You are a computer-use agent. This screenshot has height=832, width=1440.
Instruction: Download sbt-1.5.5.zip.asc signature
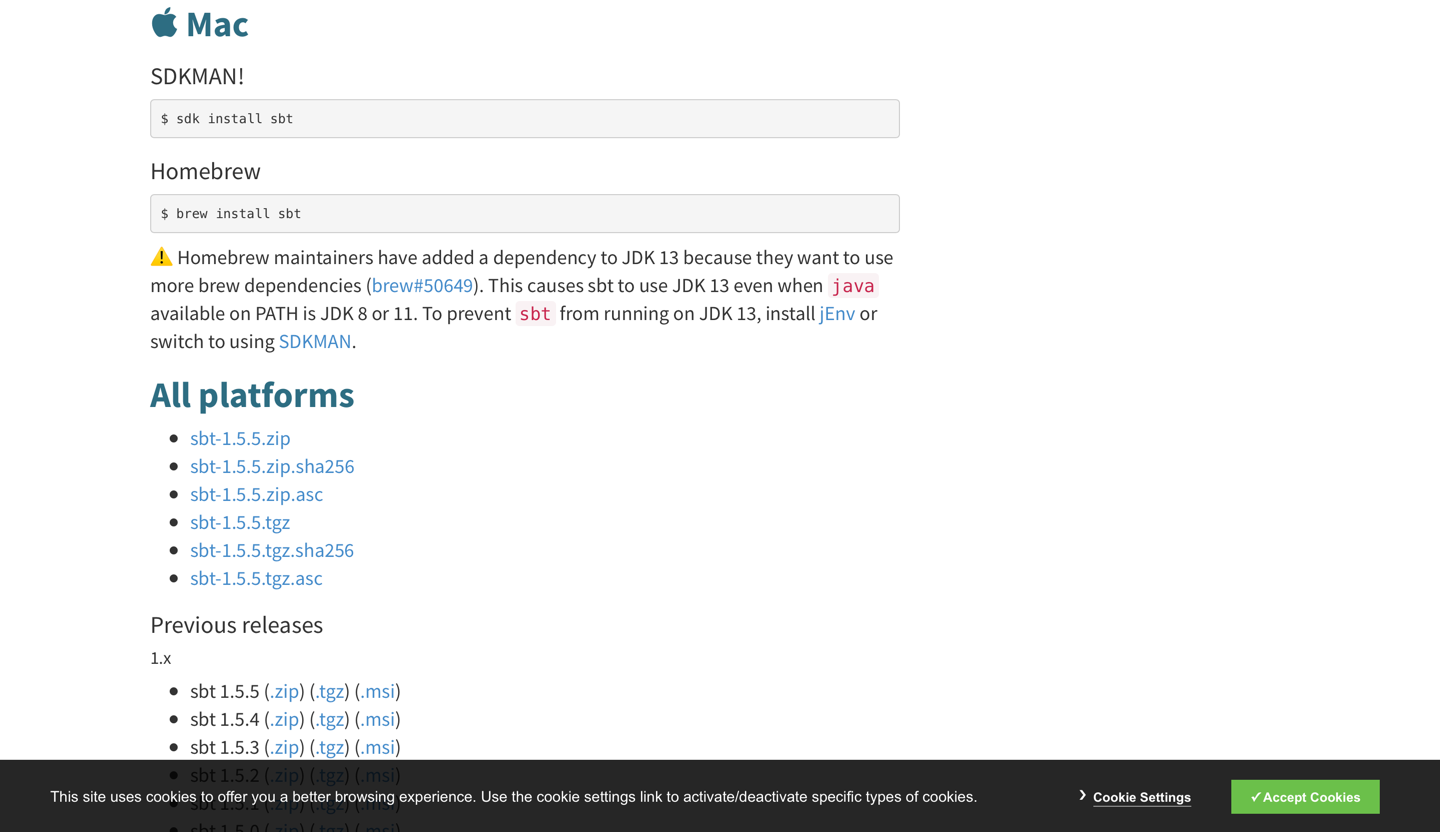(256, 494)
